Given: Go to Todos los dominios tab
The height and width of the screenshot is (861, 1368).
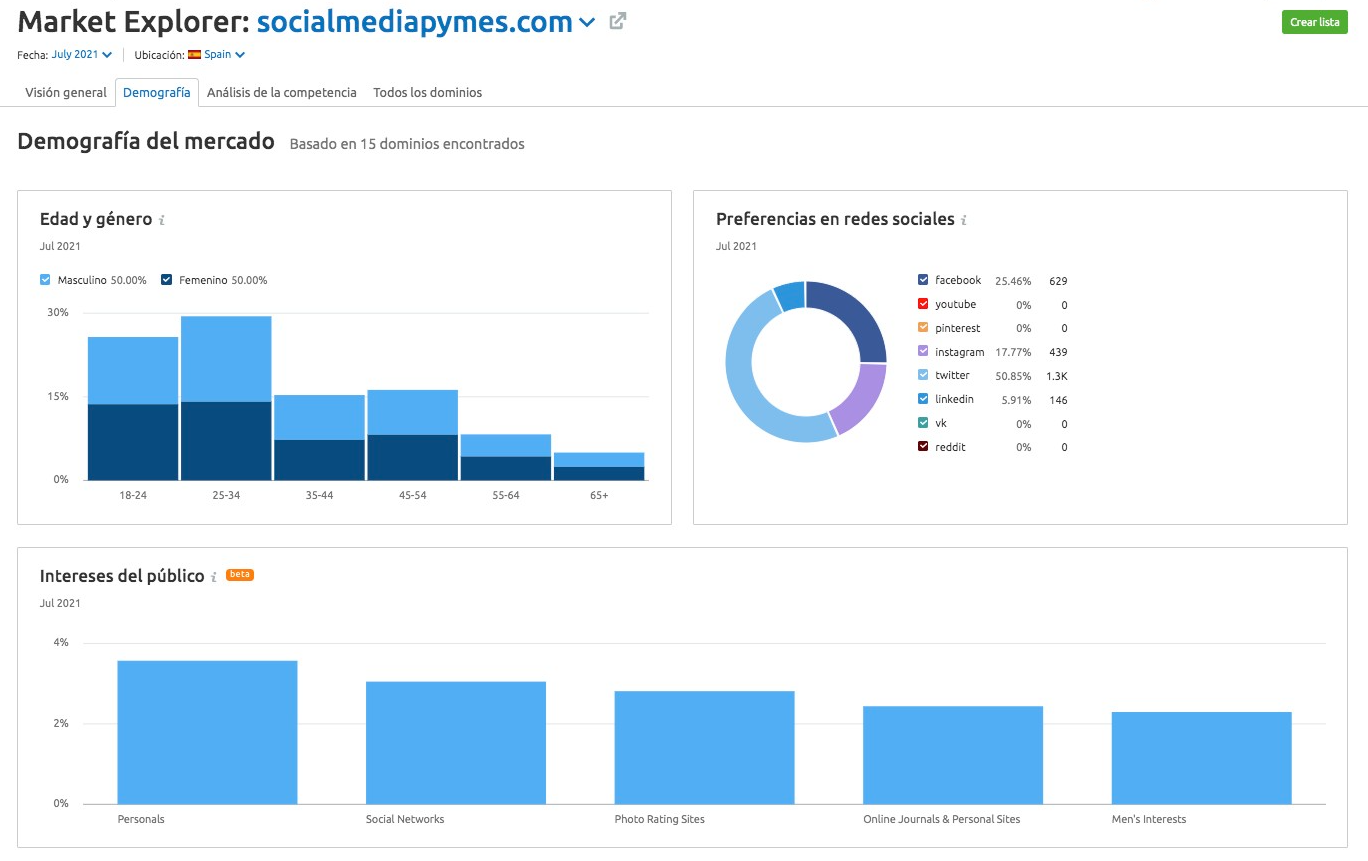Looking at the screenshot, I should pyautogui.click(x=427, y=92).
